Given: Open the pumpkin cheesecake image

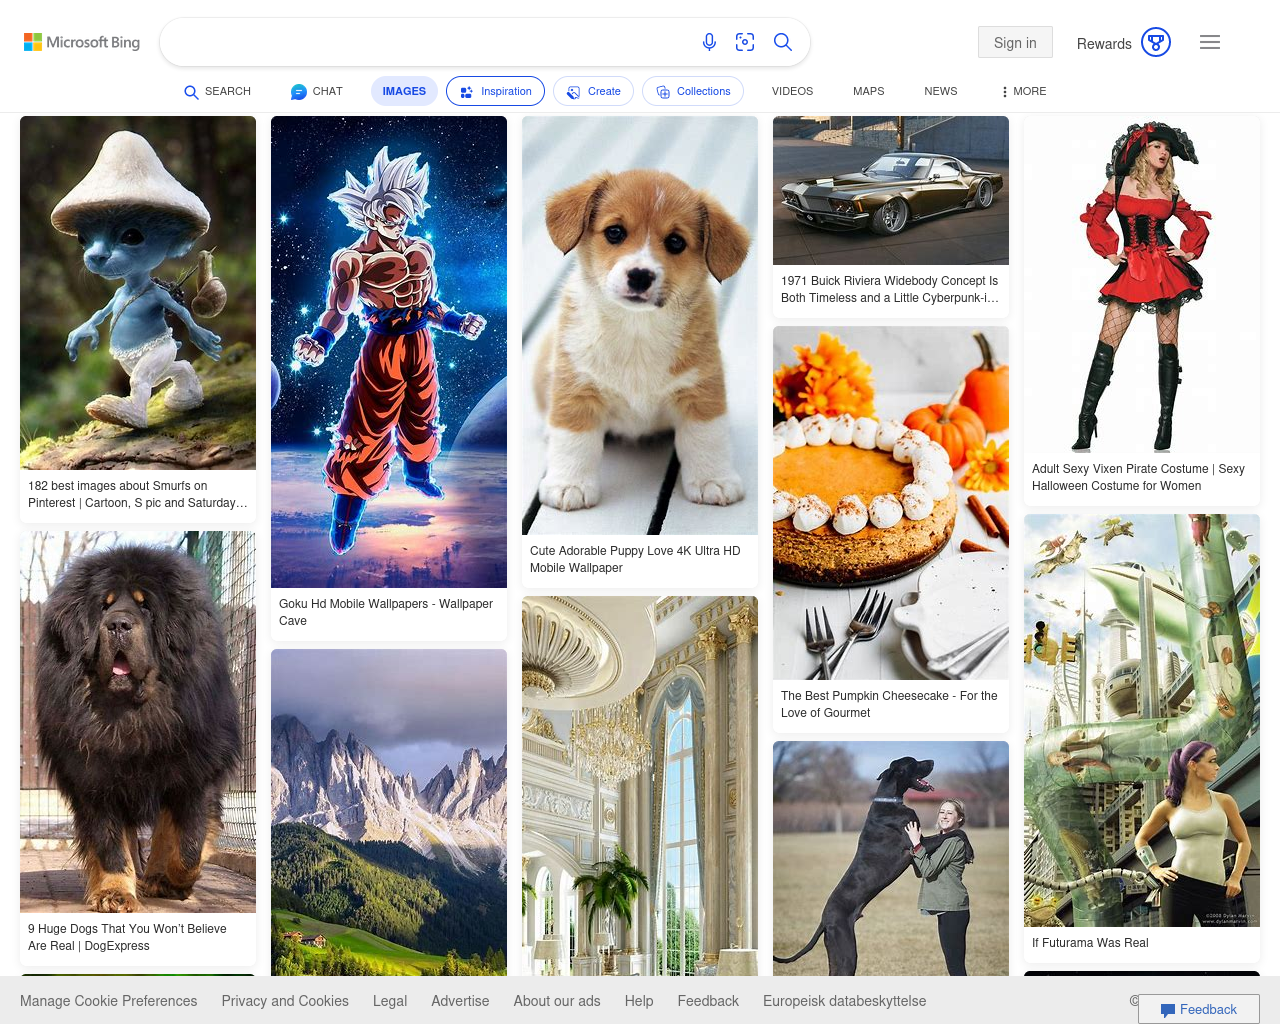Looking at the screenshot, I should tap(891, 503).
